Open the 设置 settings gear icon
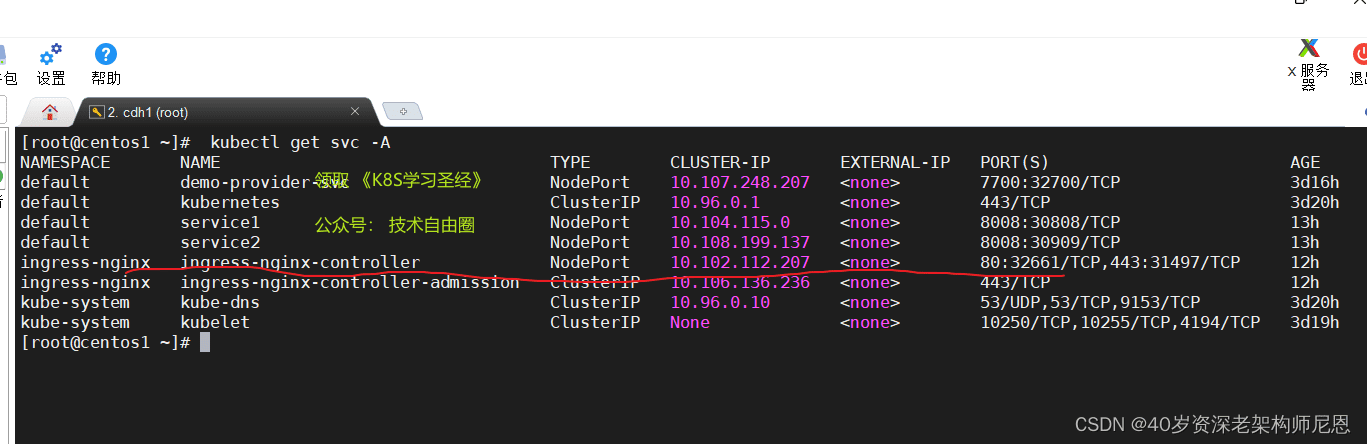The image size is (1367, 444). (50, 54)
